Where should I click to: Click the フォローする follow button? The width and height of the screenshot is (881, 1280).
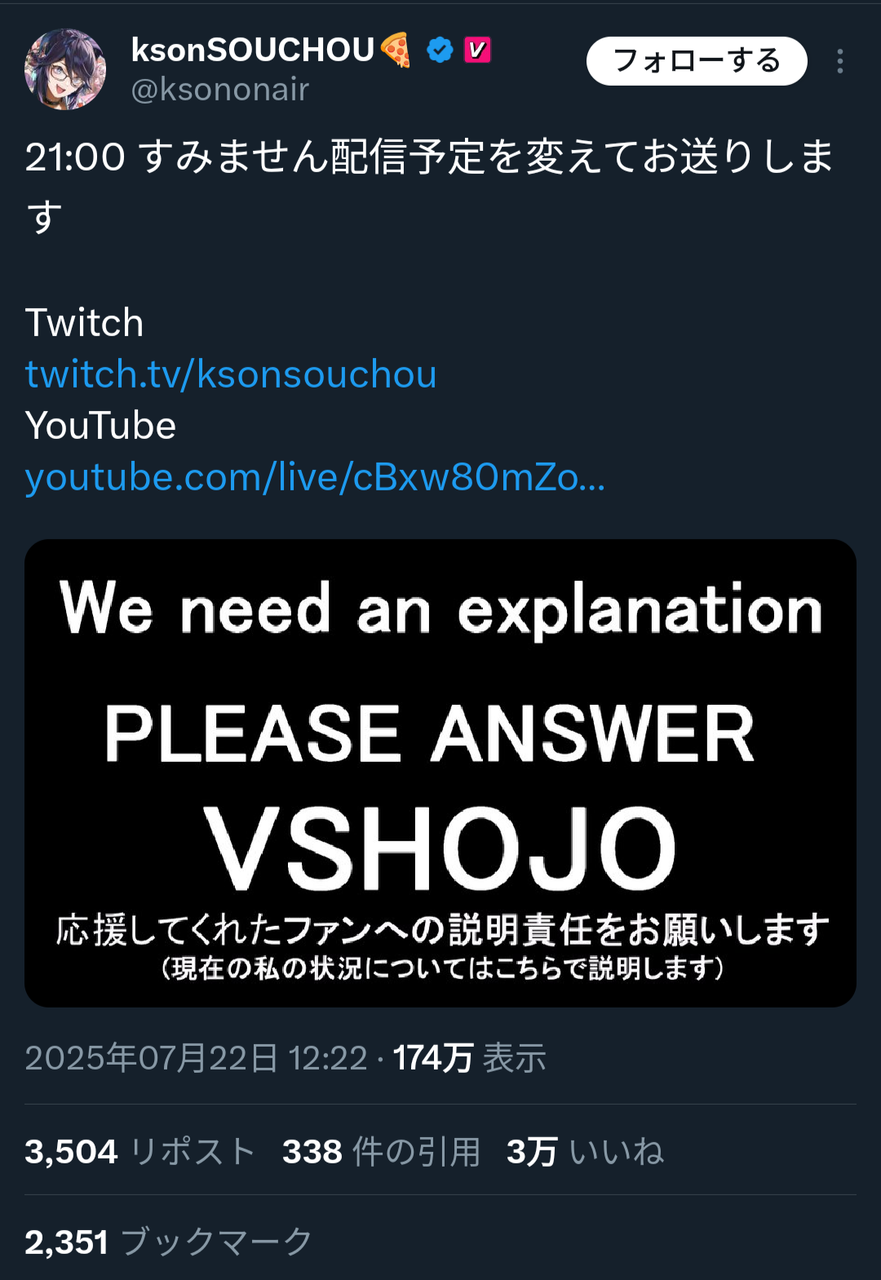(696, 61)
